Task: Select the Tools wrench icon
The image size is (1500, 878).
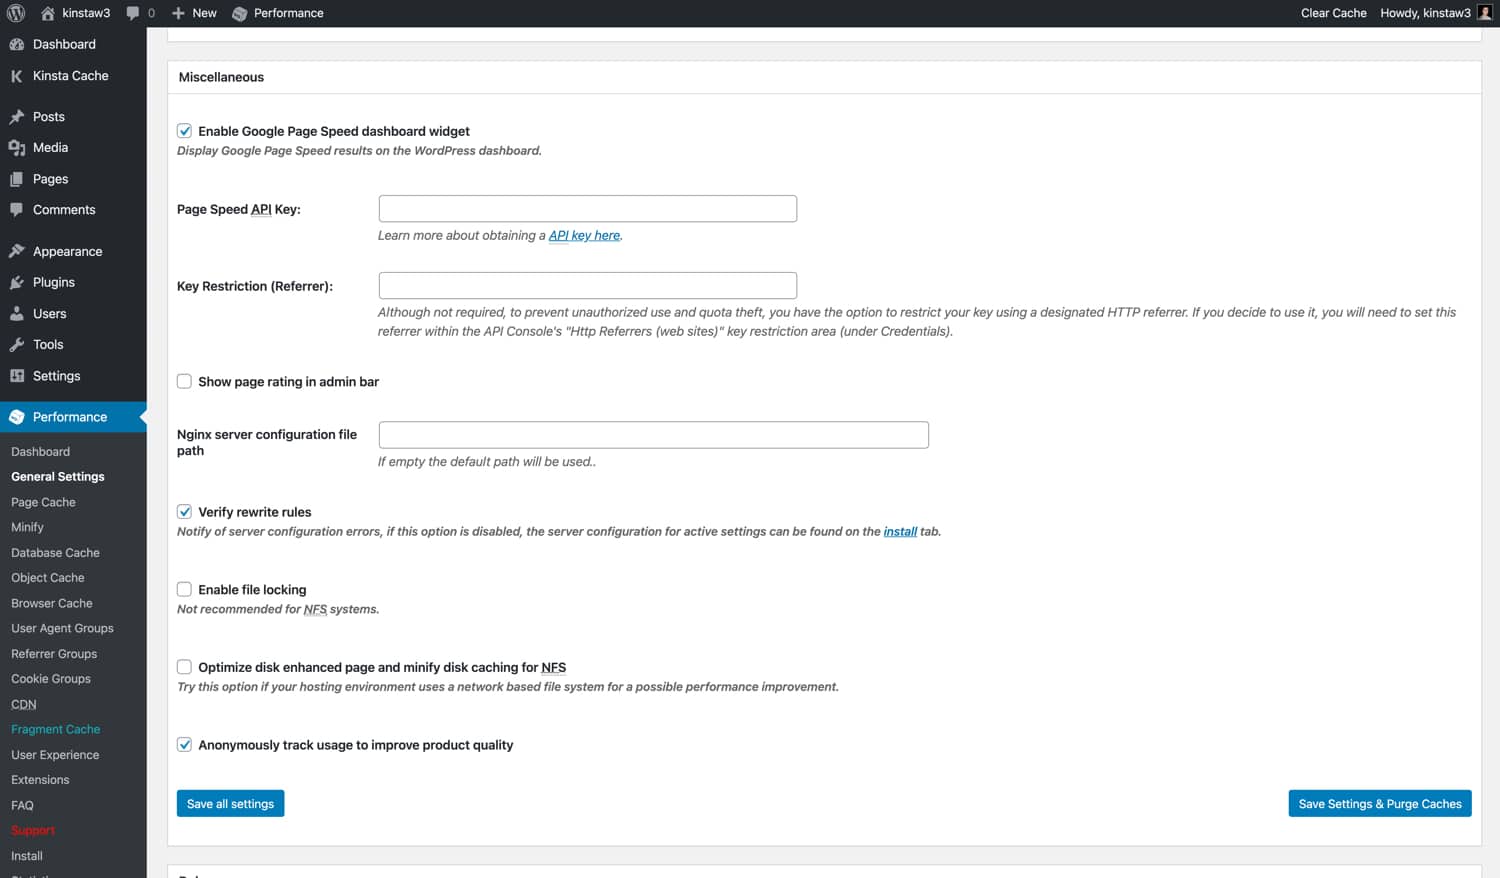Action: click(x=18, y=344)
